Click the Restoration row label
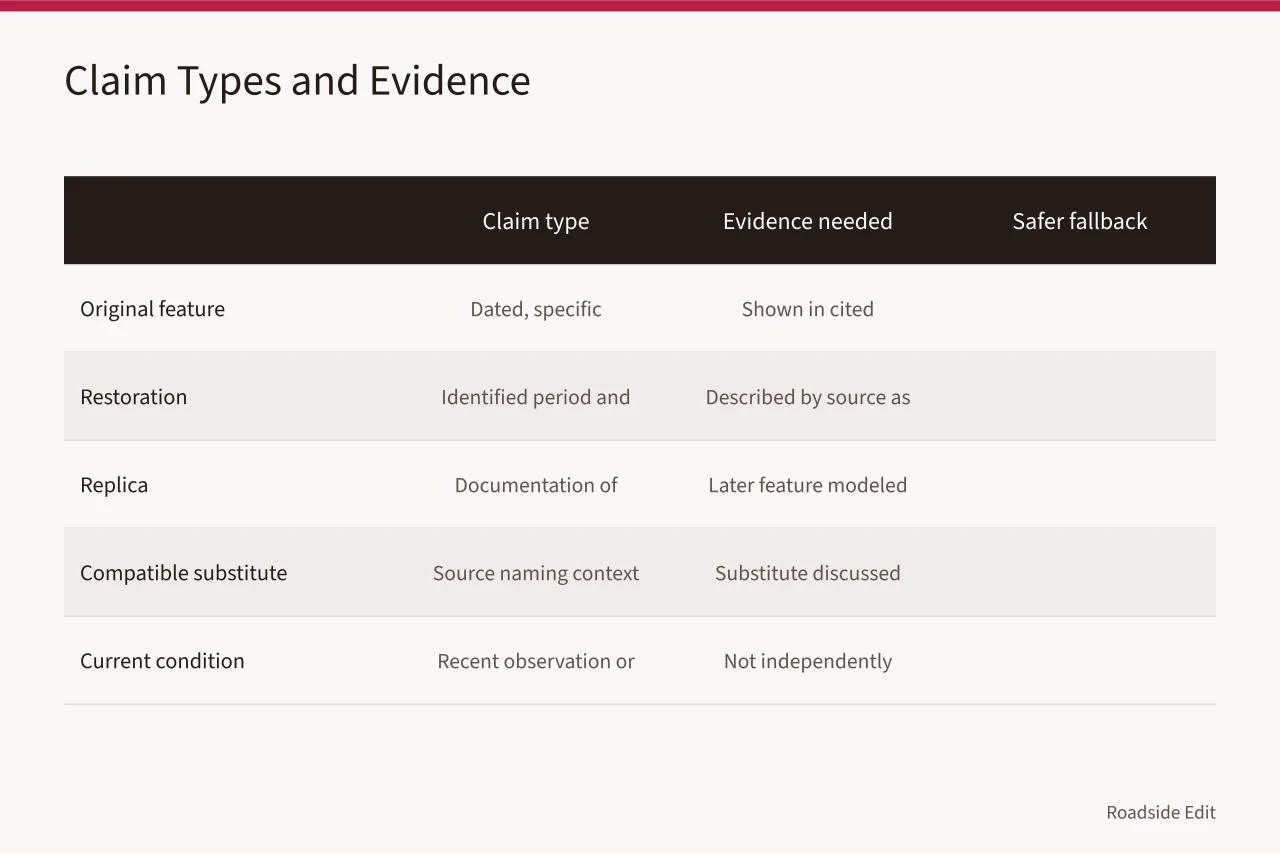 pos(133,397)
